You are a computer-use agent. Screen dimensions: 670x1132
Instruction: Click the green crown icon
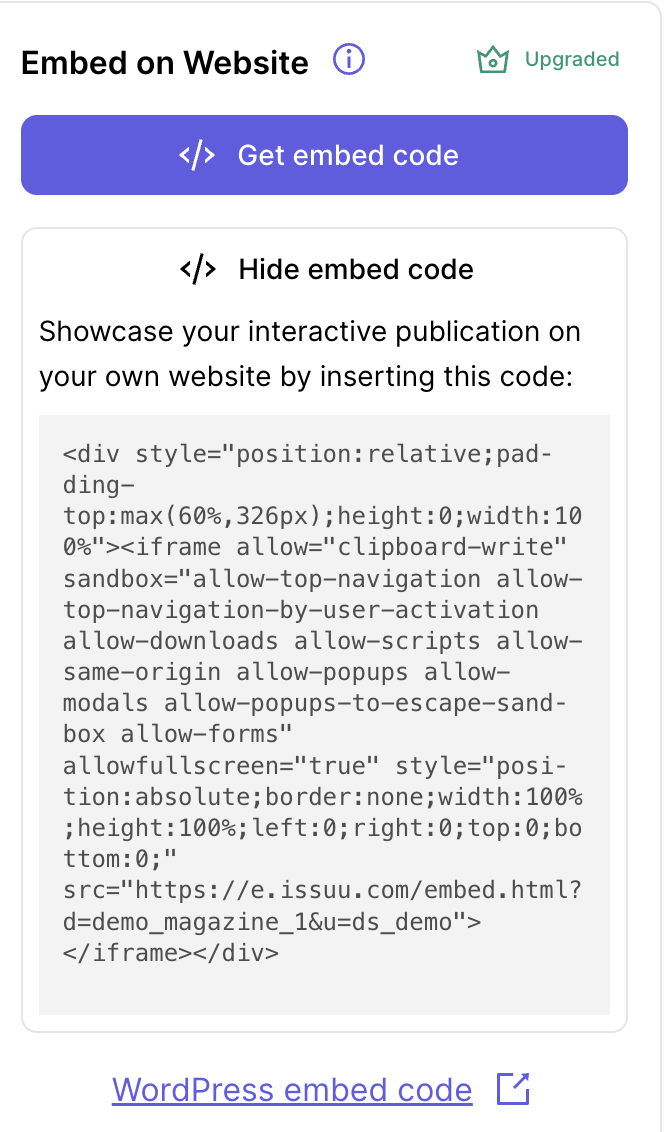(x=493, y=61)
